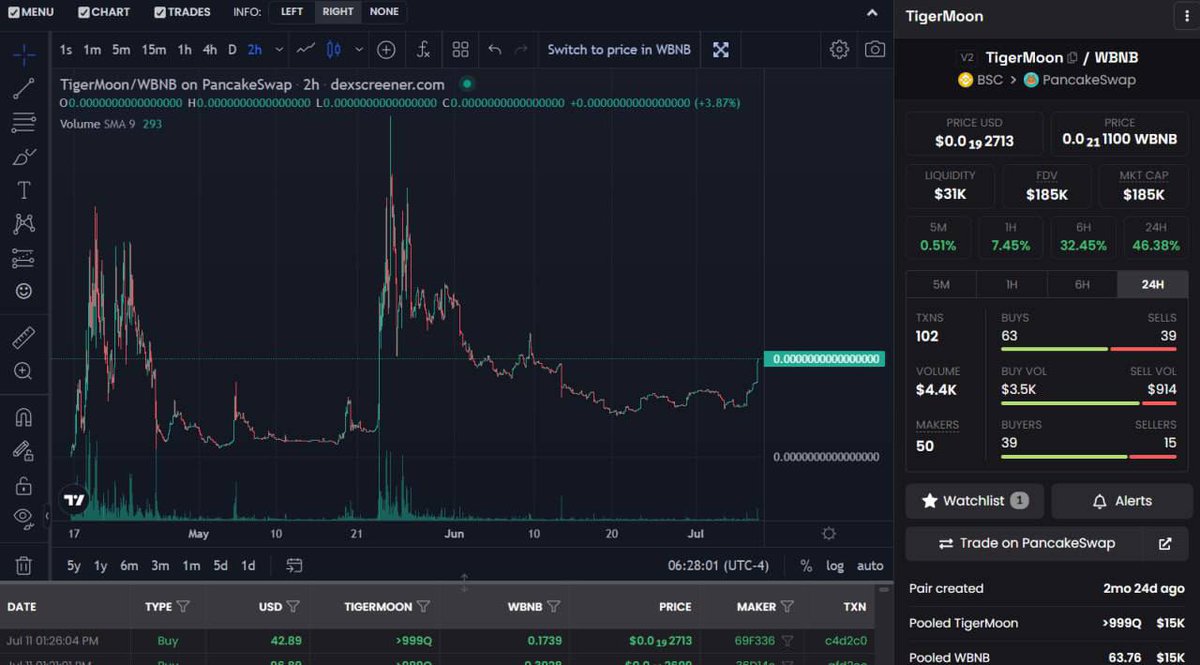Set info panel to LEFT

pyautogui.click(x=292, y=12)
